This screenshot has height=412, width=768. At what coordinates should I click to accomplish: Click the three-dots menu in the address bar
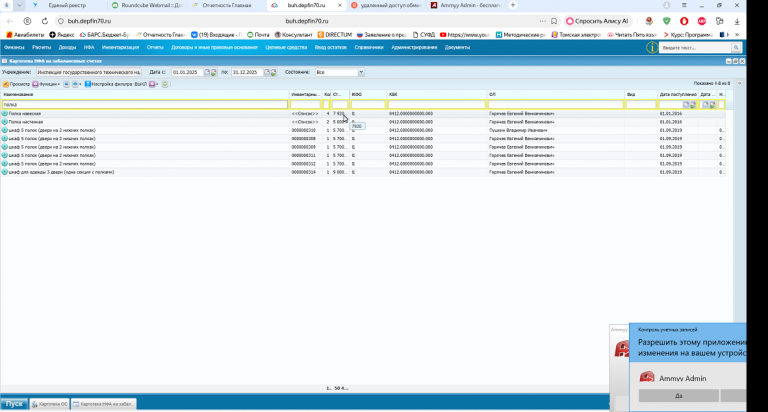[542, 21]
